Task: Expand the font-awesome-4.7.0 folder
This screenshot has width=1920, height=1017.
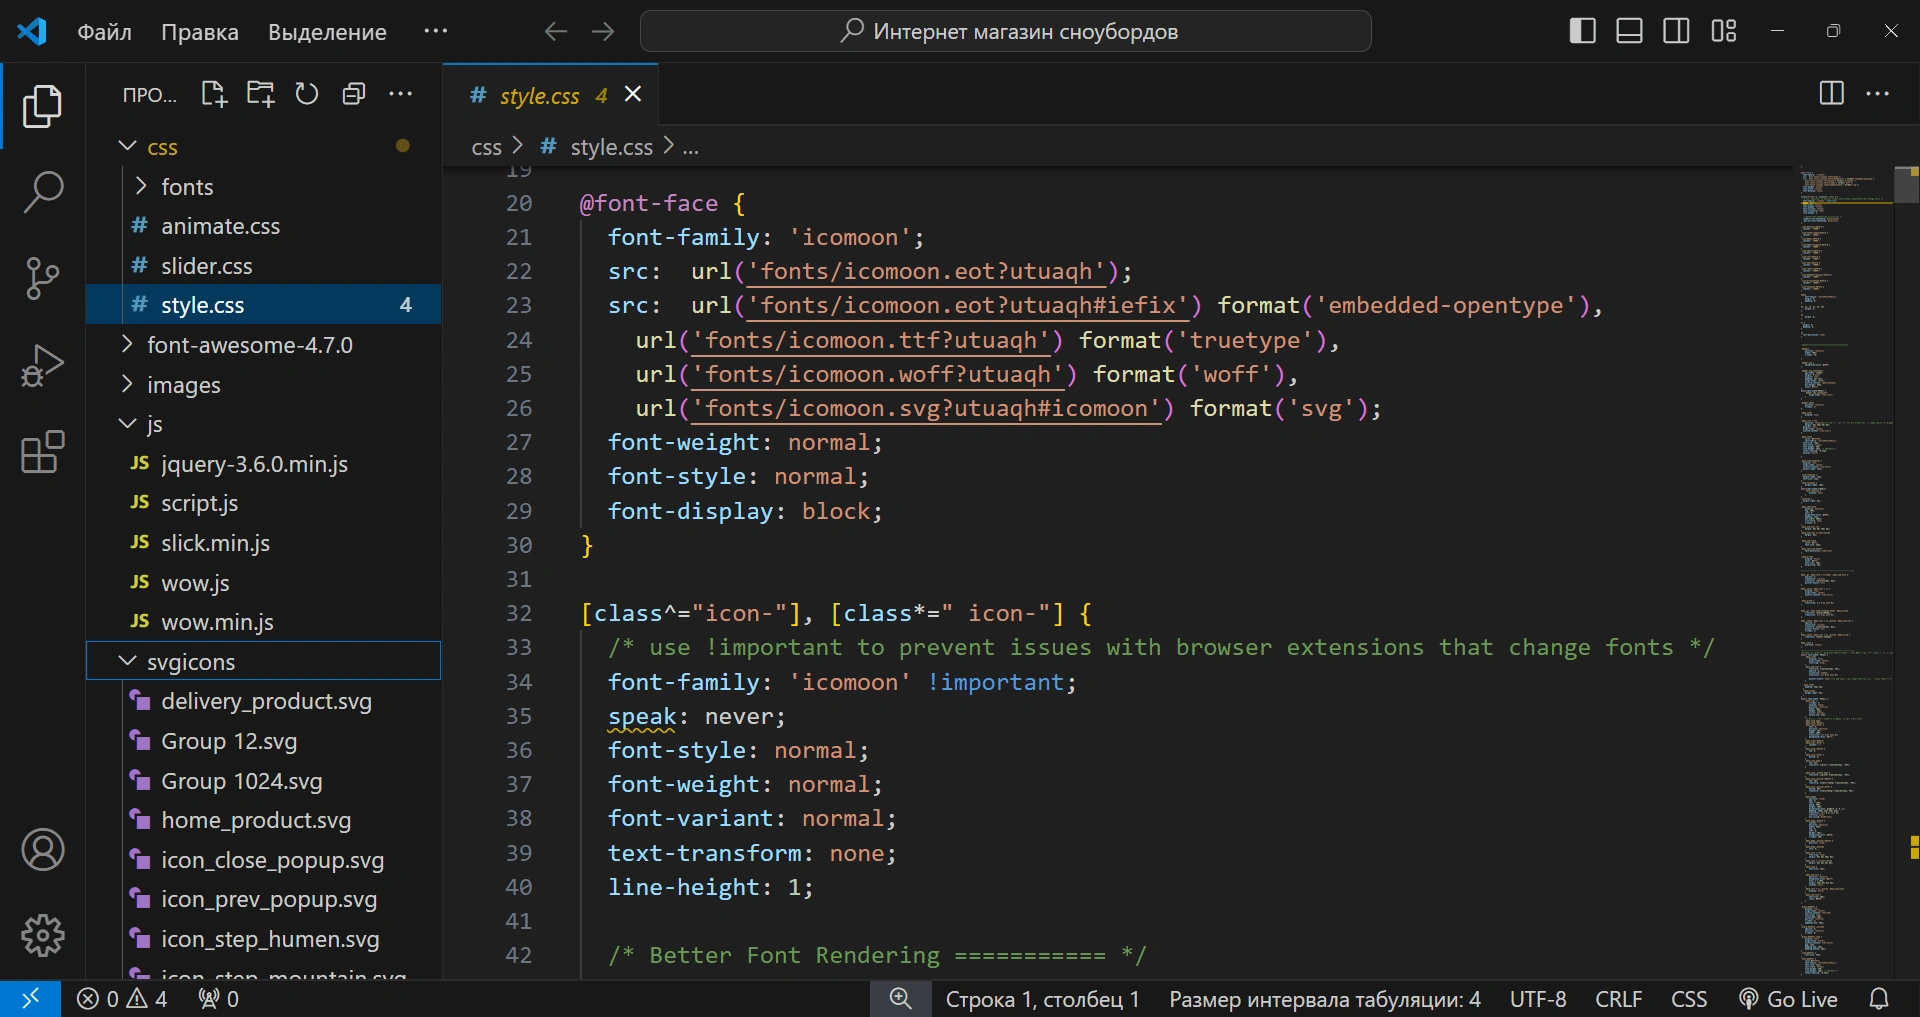Action: click(x=249, y=345)
